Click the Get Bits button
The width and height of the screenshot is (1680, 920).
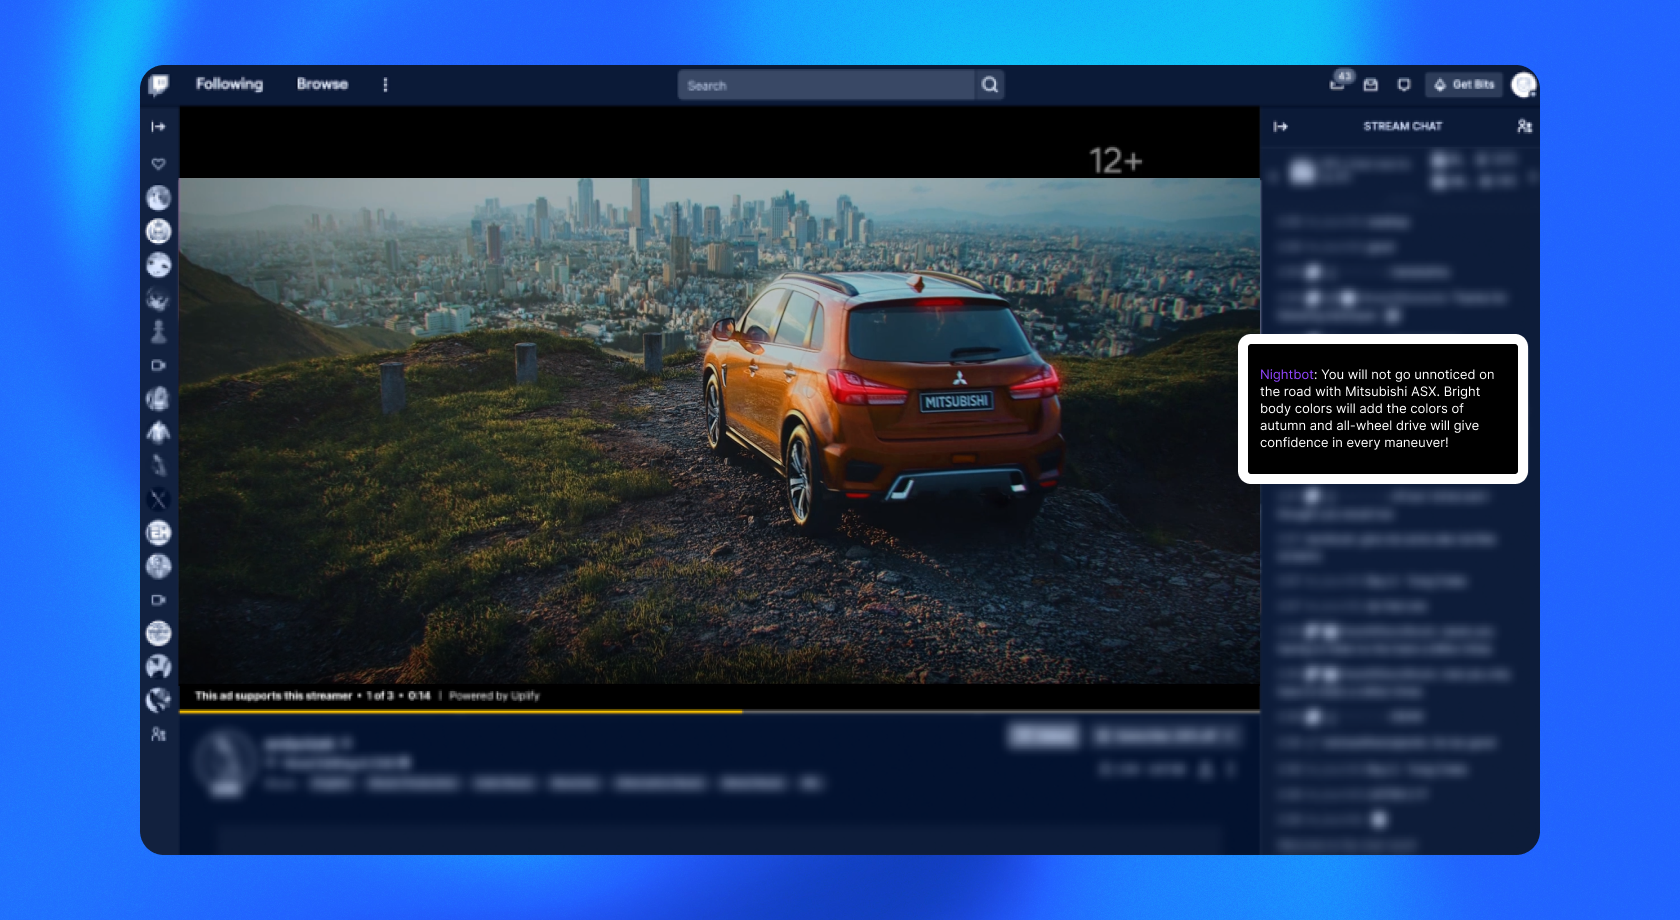[1464, 85]
